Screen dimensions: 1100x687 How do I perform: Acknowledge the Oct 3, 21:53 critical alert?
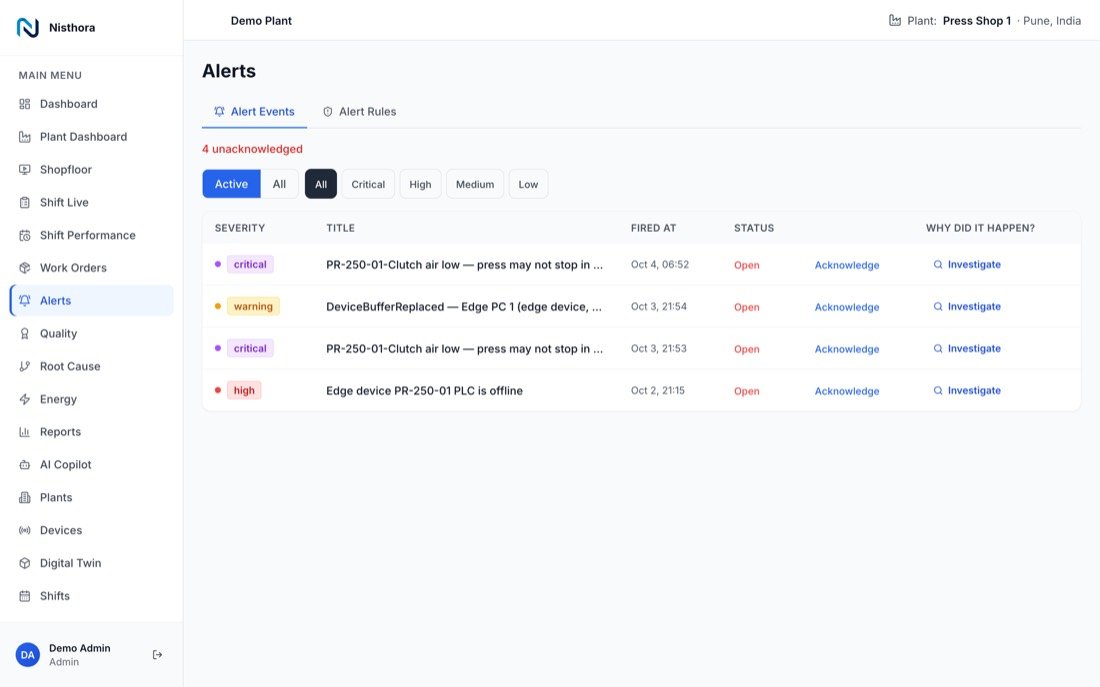[847, 349]
